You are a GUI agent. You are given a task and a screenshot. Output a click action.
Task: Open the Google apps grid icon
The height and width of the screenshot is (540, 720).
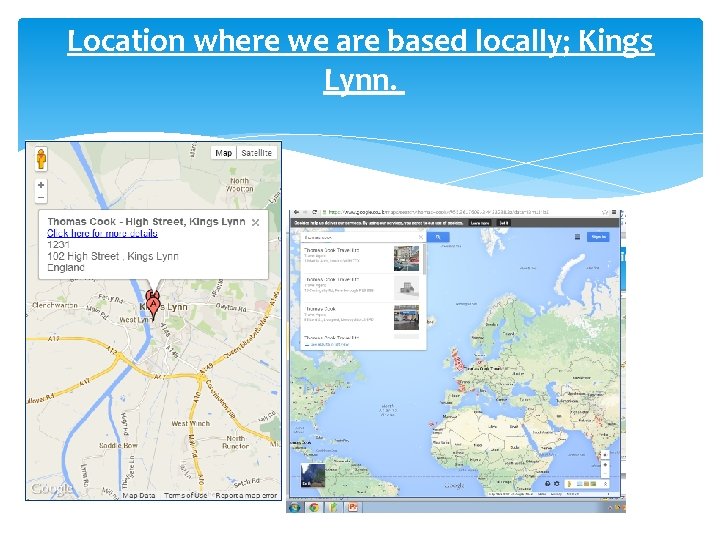(577, 237)
